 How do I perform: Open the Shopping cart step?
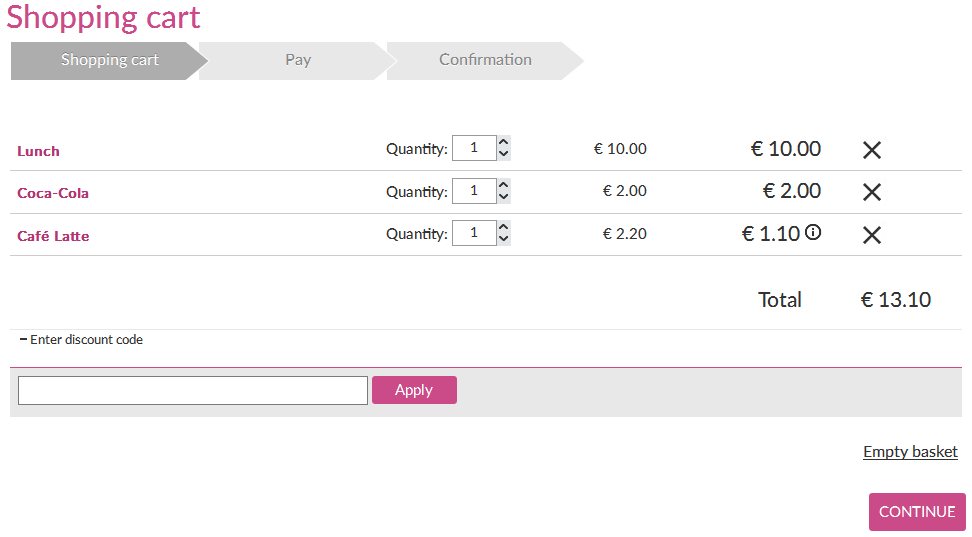point(109,60)
